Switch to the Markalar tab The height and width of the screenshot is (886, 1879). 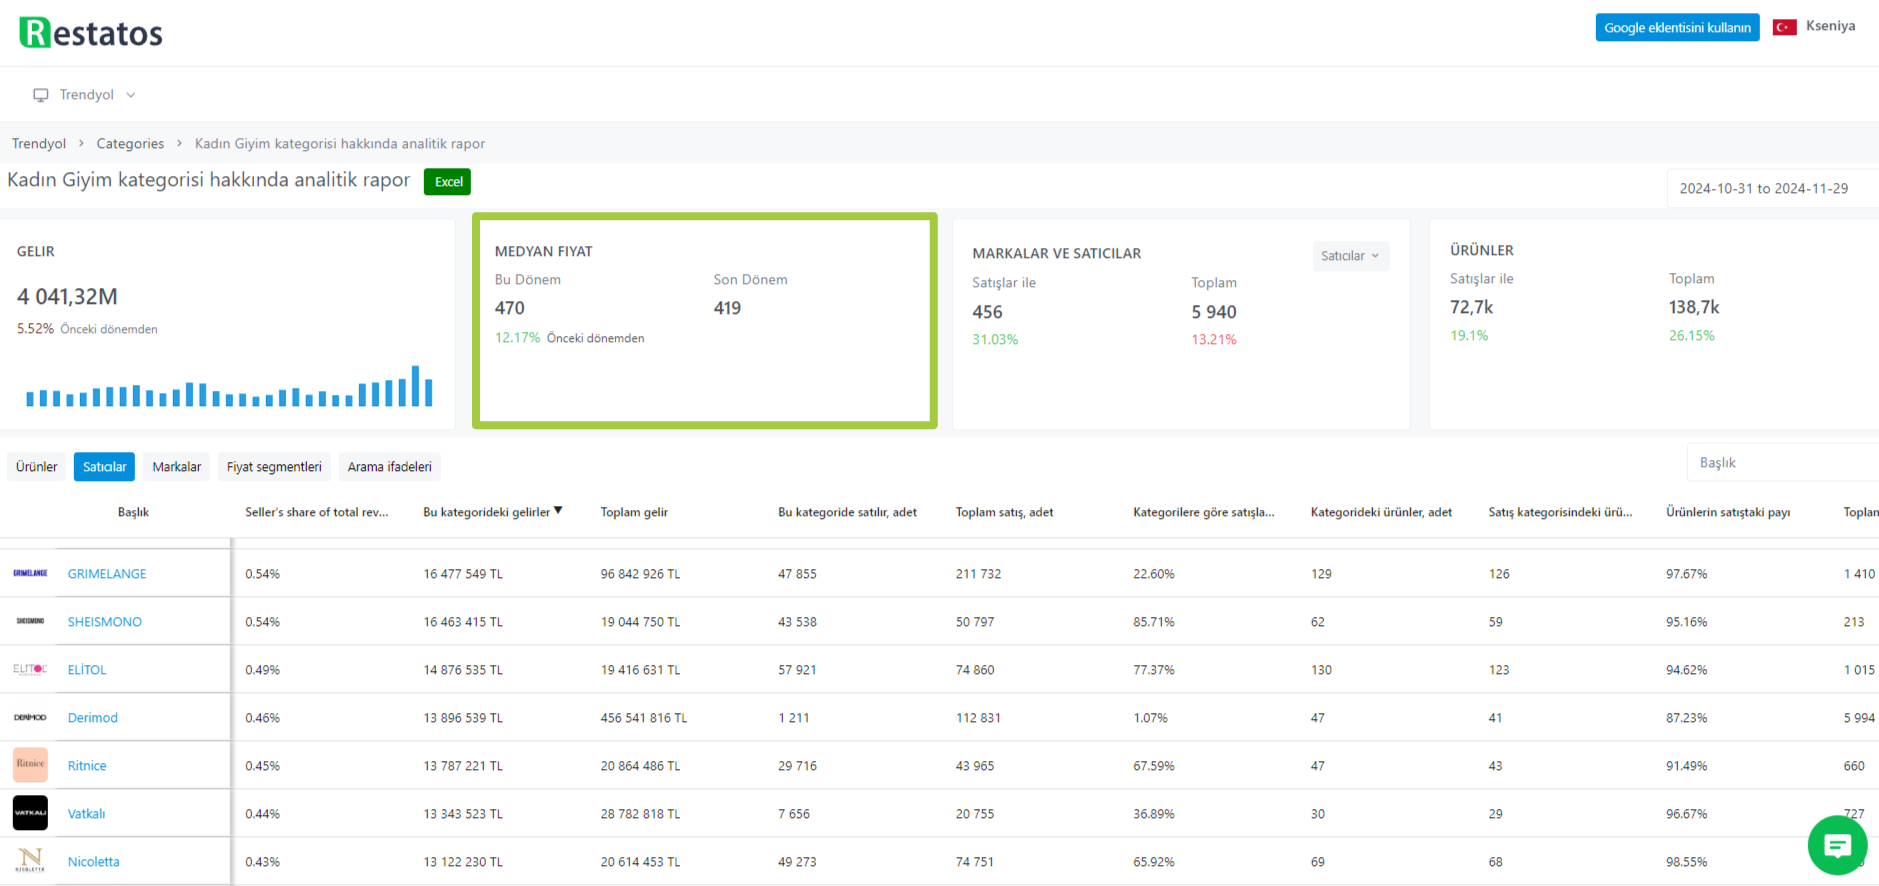177,467
